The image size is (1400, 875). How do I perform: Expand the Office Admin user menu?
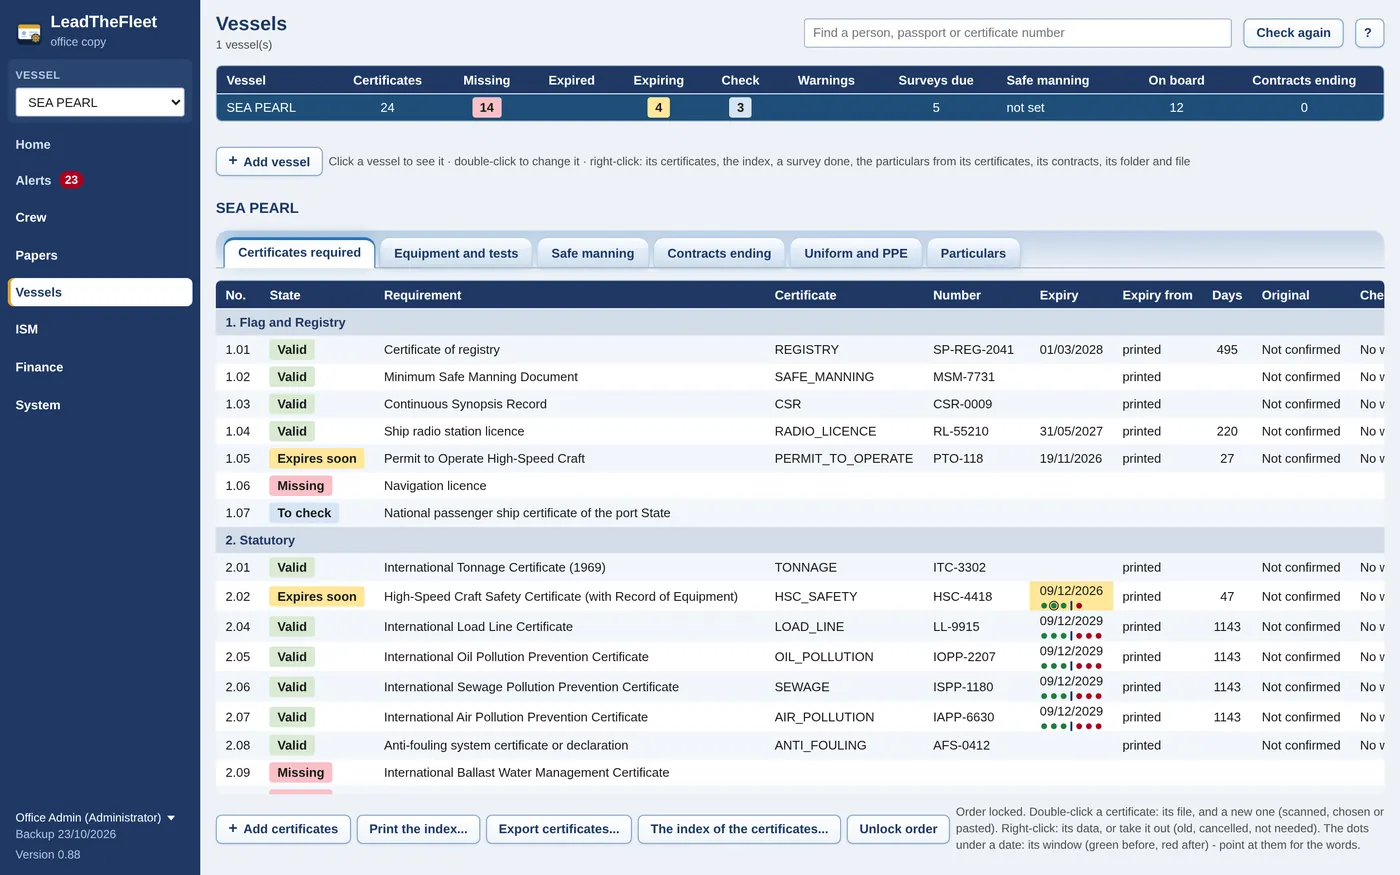click(x=96, y=817)
